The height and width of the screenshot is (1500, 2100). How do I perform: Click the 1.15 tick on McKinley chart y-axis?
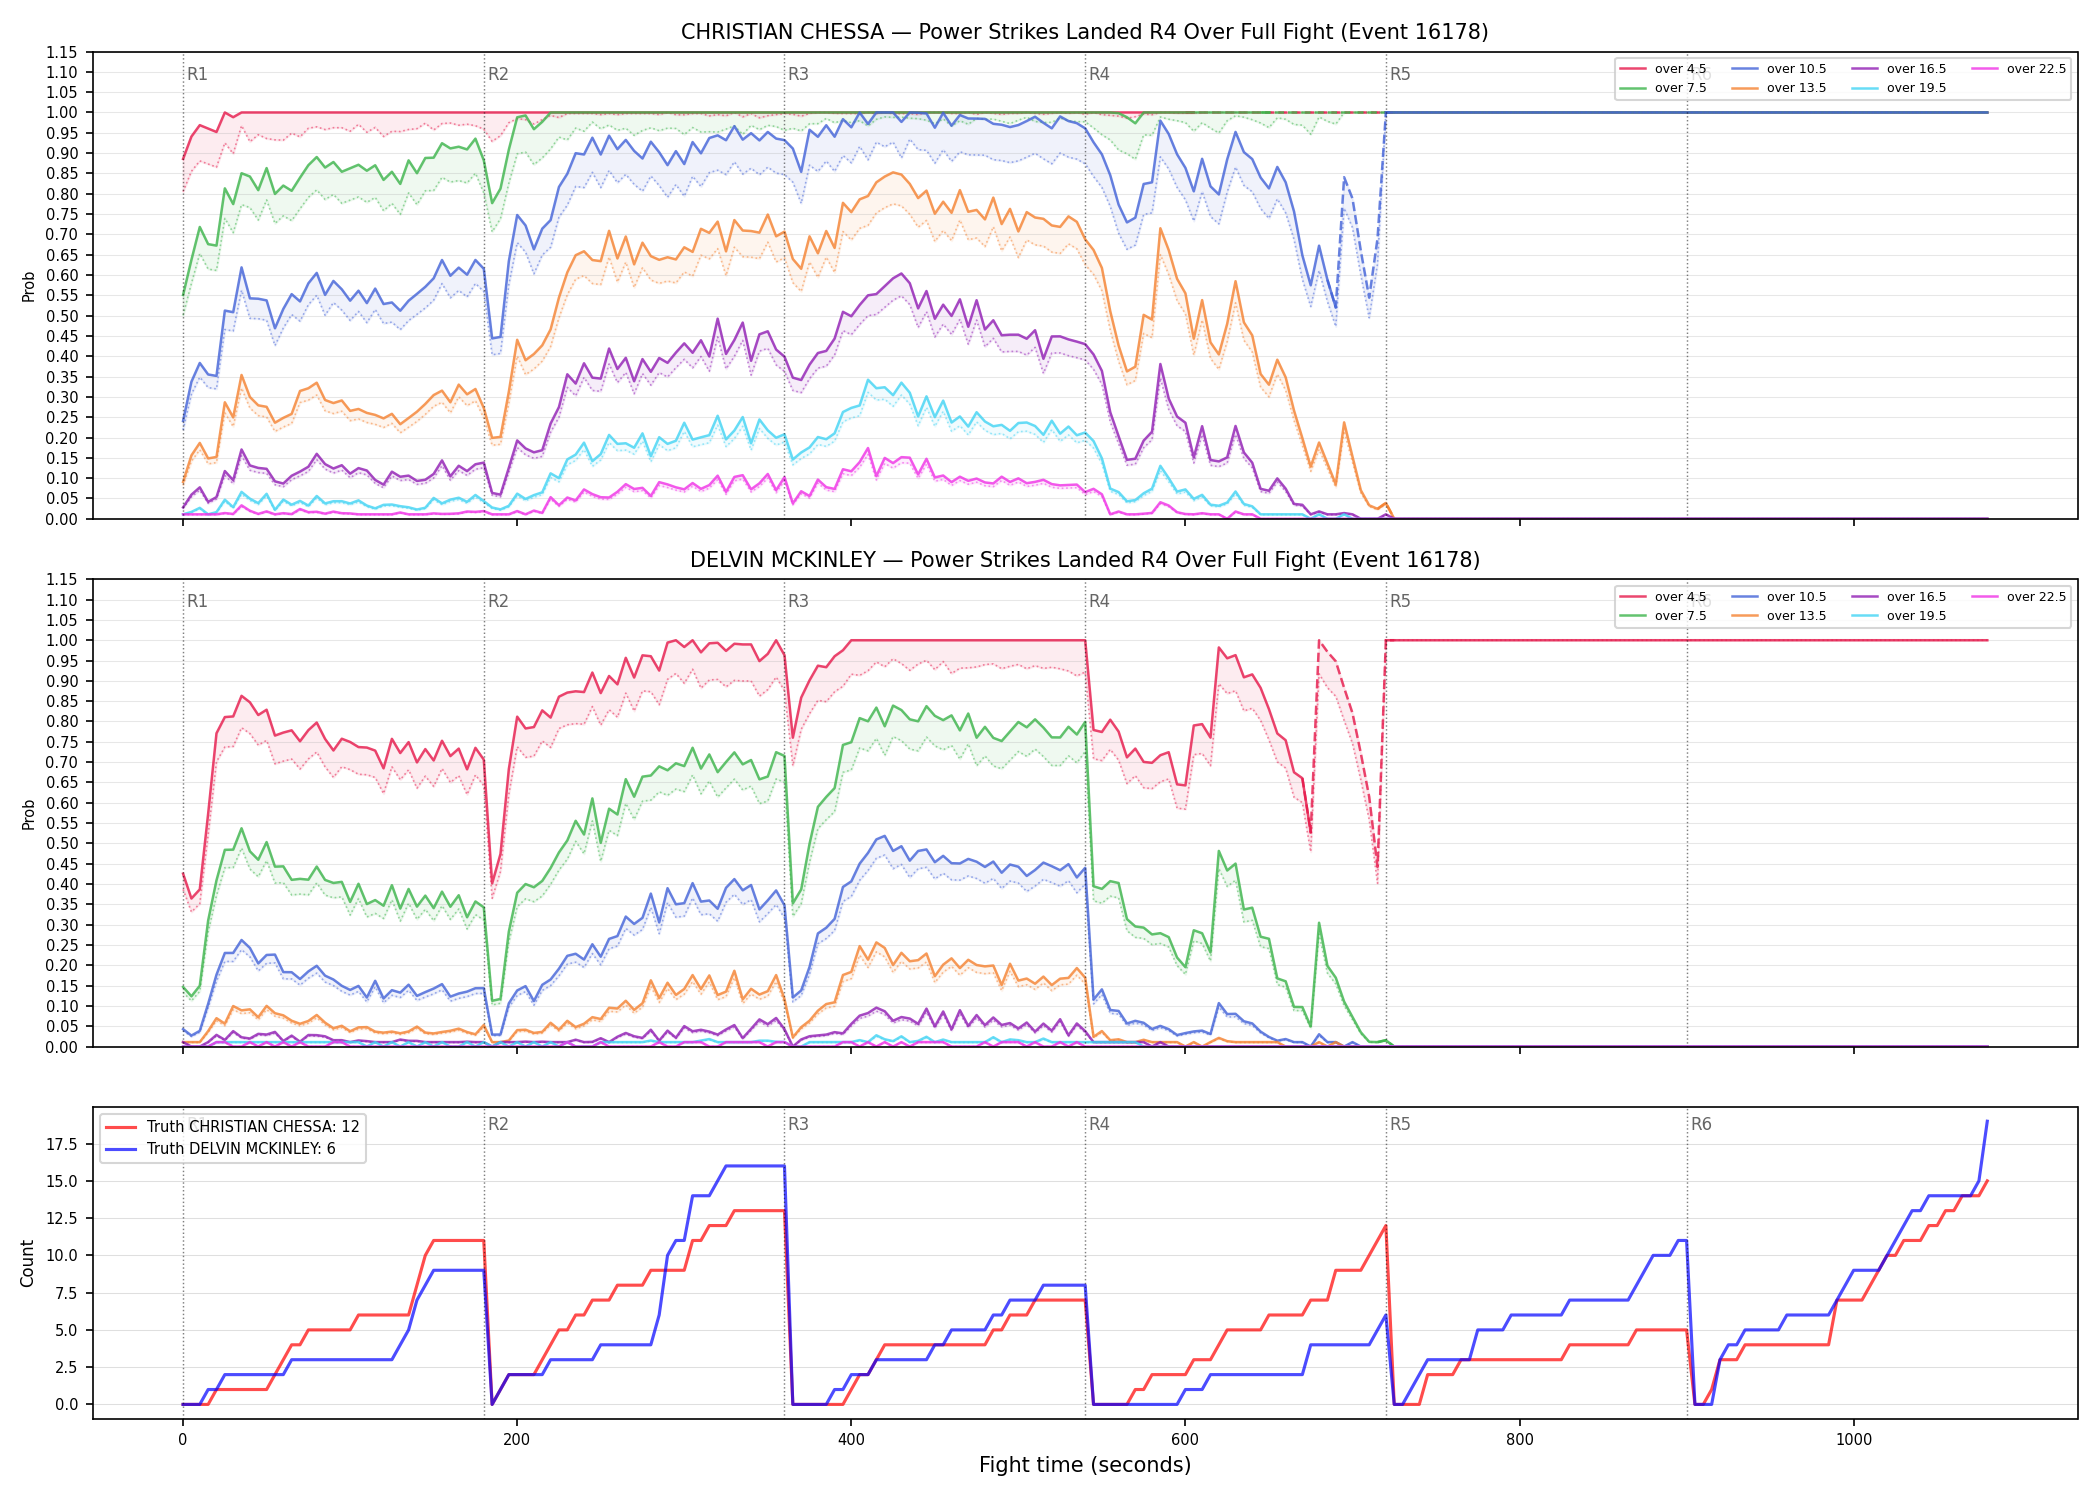point(62,579)
